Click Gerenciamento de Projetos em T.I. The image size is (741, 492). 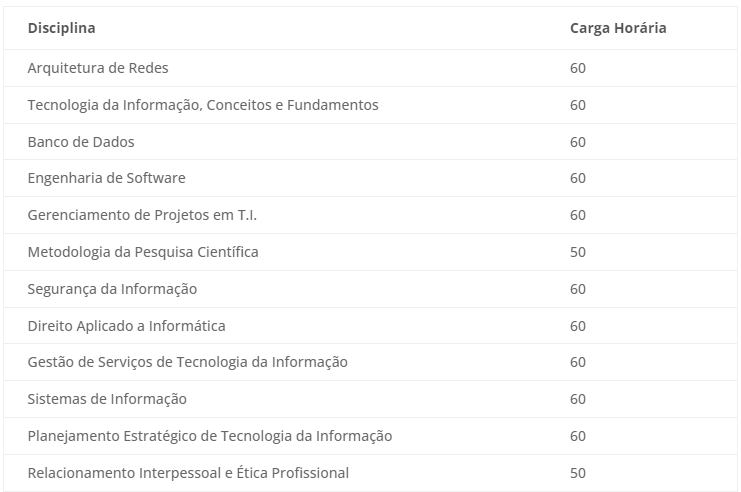point(142,215)
